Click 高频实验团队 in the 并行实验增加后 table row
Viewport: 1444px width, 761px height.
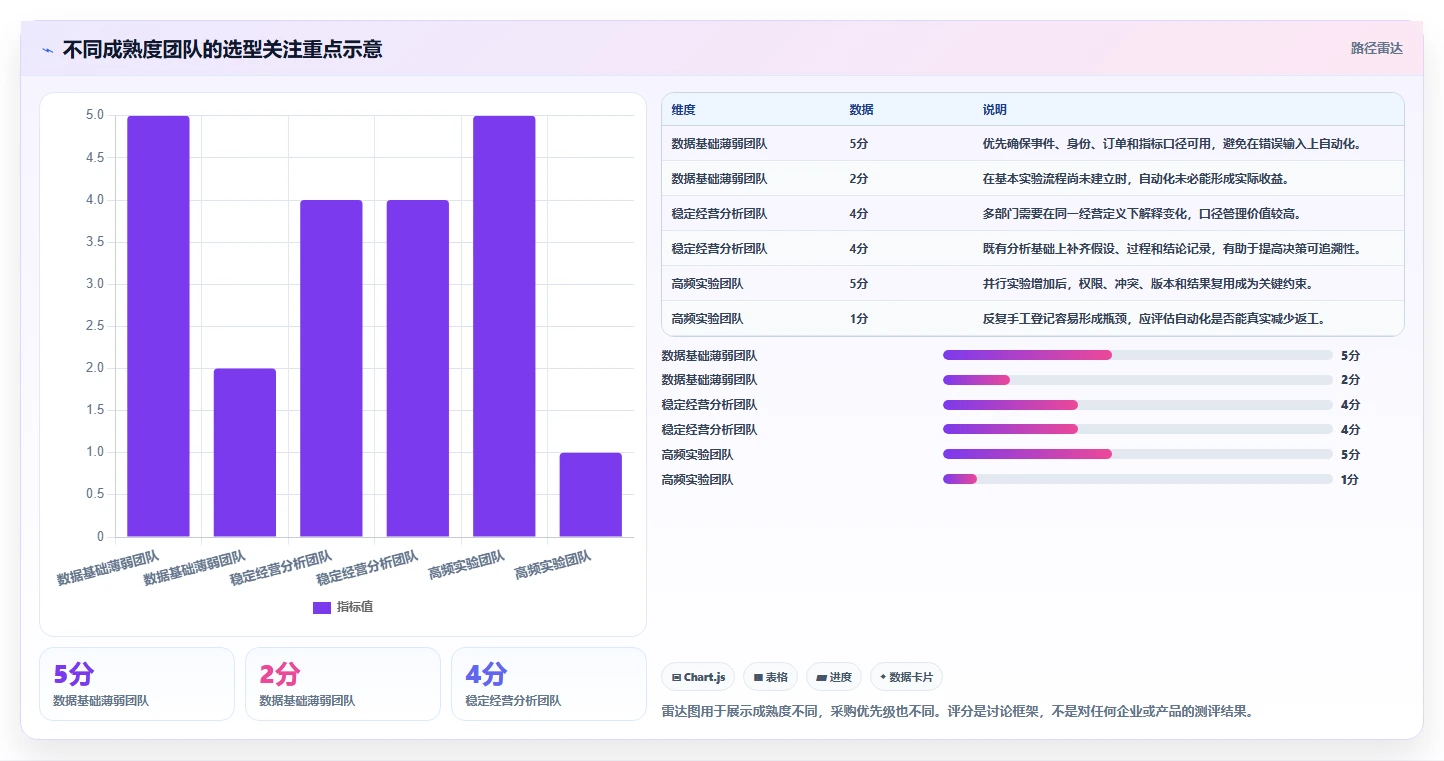point(708,284)
